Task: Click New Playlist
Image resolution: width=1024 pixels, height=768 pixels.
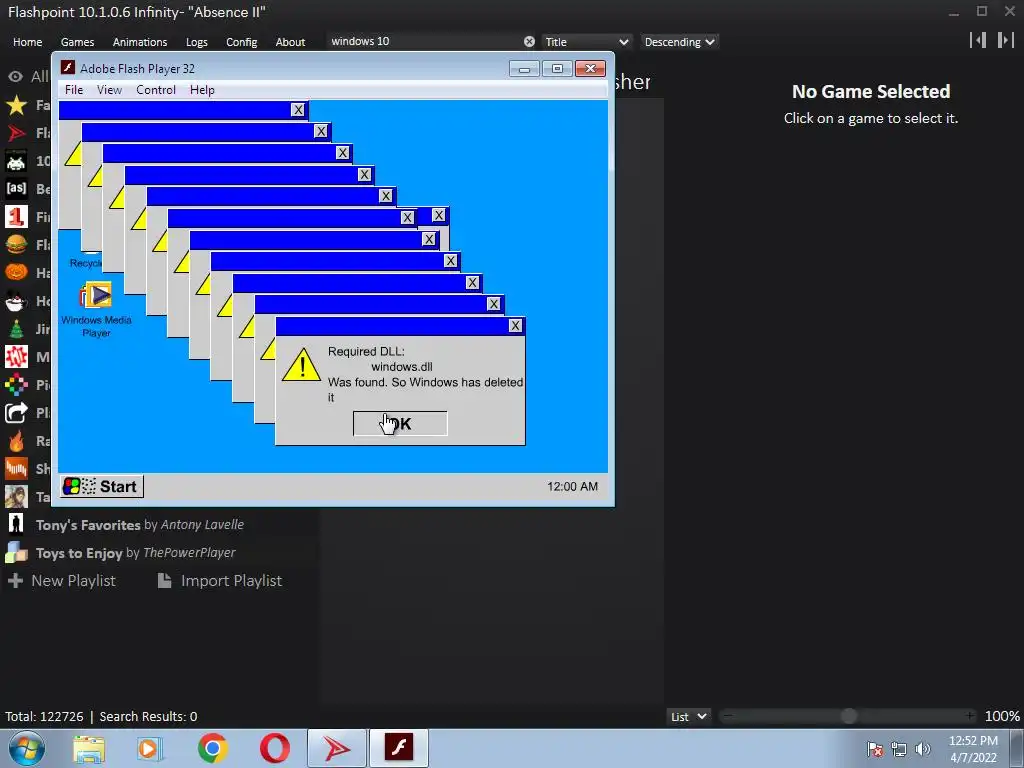Action: pos(61,581)
